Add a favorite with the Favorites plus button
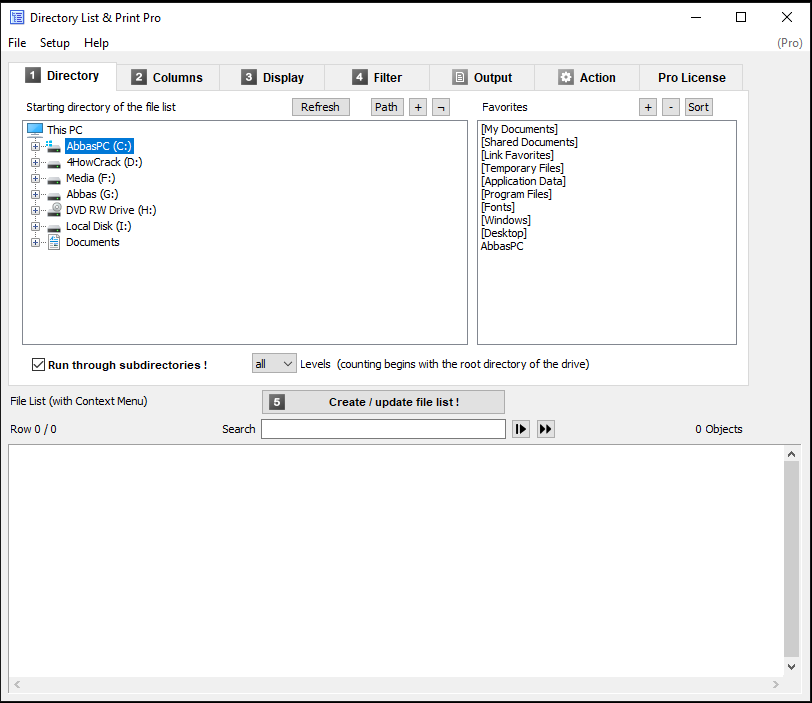The image size is (812, 703). (648, 107)
